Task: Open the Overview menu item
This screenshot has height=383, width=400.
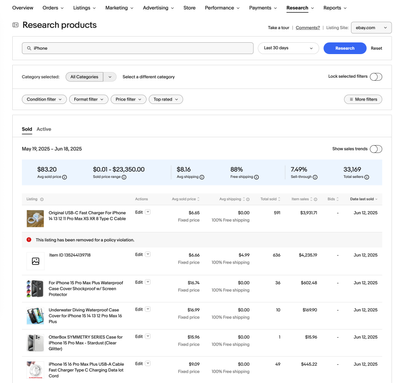Action: click(23, 8)
